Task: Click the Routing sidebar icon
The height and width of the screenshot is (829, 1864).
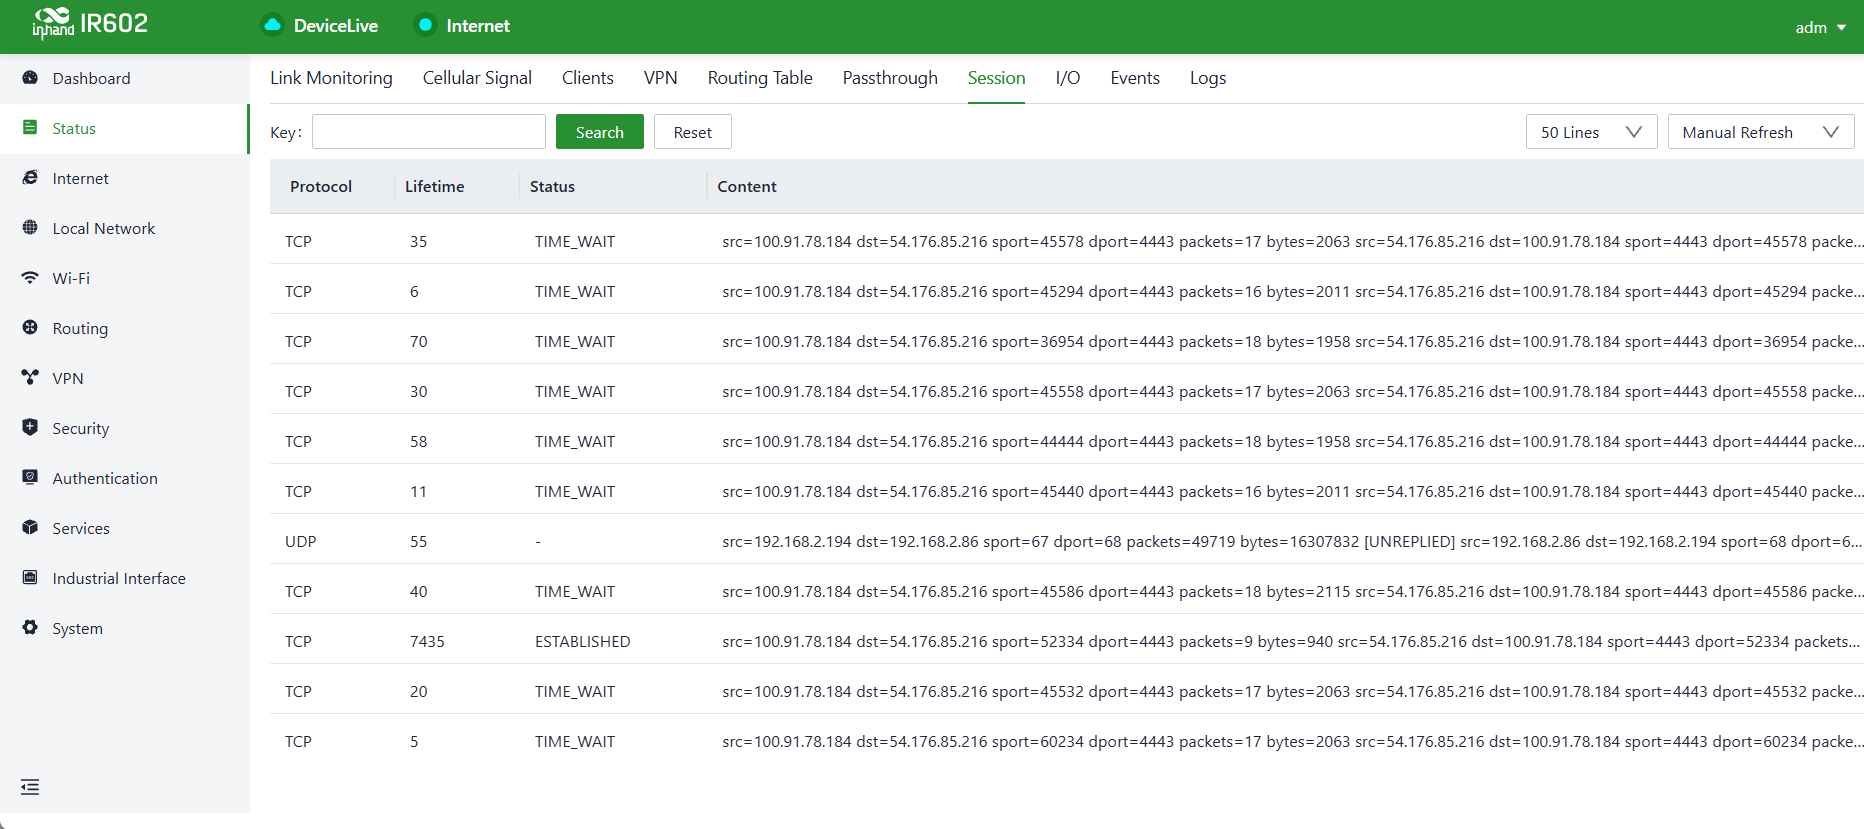Action: [x=30, y=328]
